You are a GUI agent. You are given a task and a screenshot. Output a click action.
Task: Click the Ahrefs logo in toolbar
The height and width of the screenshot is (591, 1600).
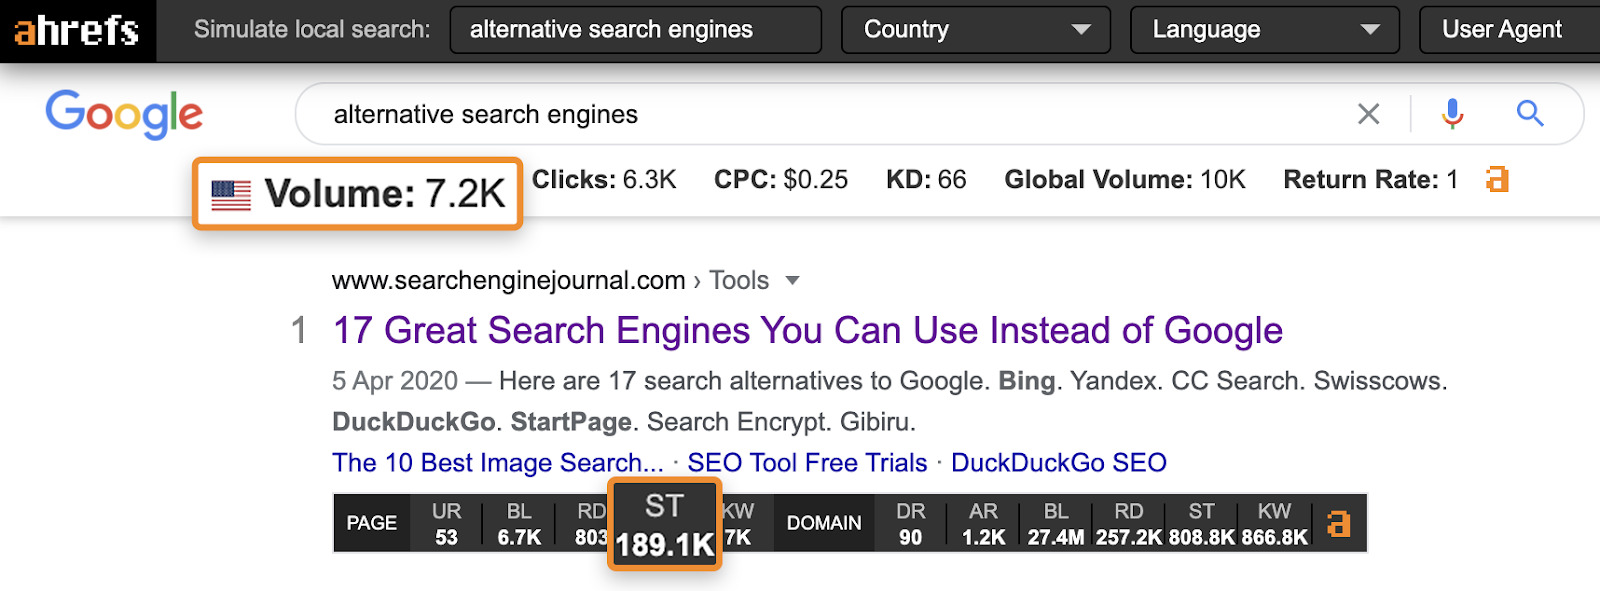[x=77, y=30]
